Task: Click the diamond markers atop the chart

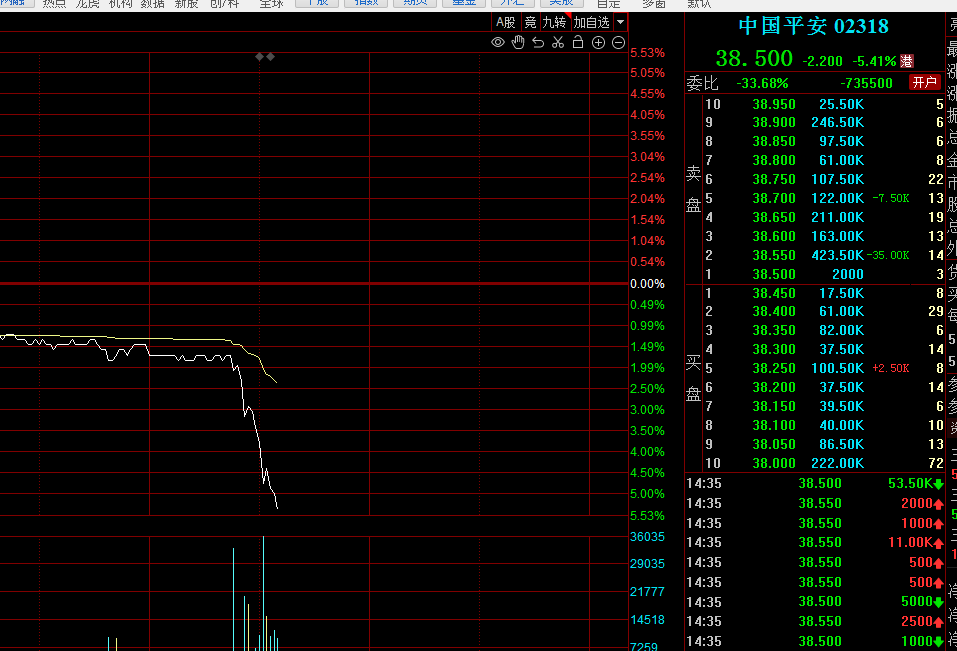Action: (x=265, y=57)
